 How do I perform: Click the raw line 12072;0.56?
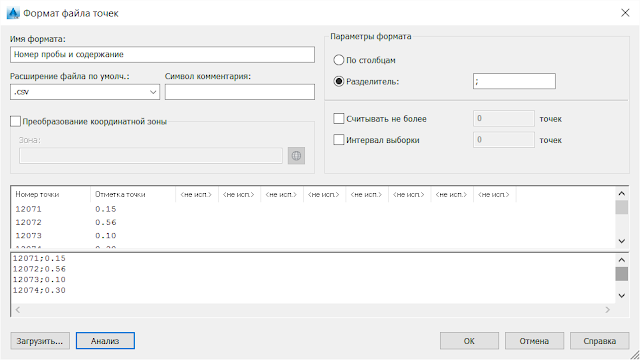pos(39,269)
